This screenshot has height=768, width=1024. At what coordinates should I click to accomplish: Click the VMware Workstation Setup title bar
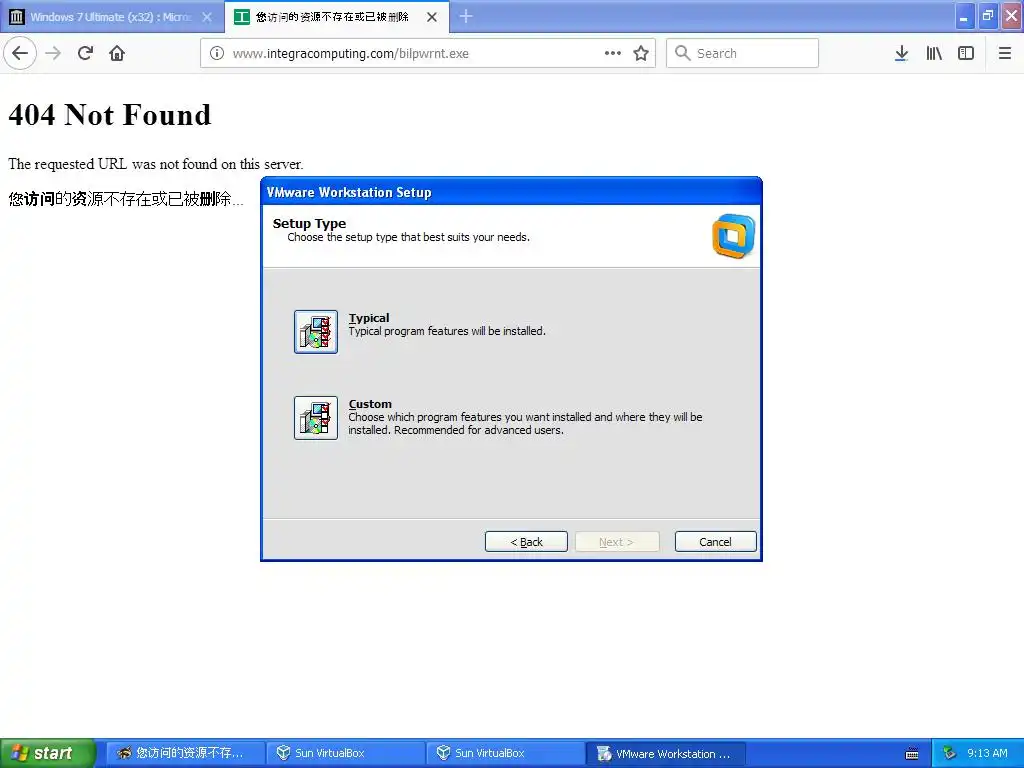point(511,192)
